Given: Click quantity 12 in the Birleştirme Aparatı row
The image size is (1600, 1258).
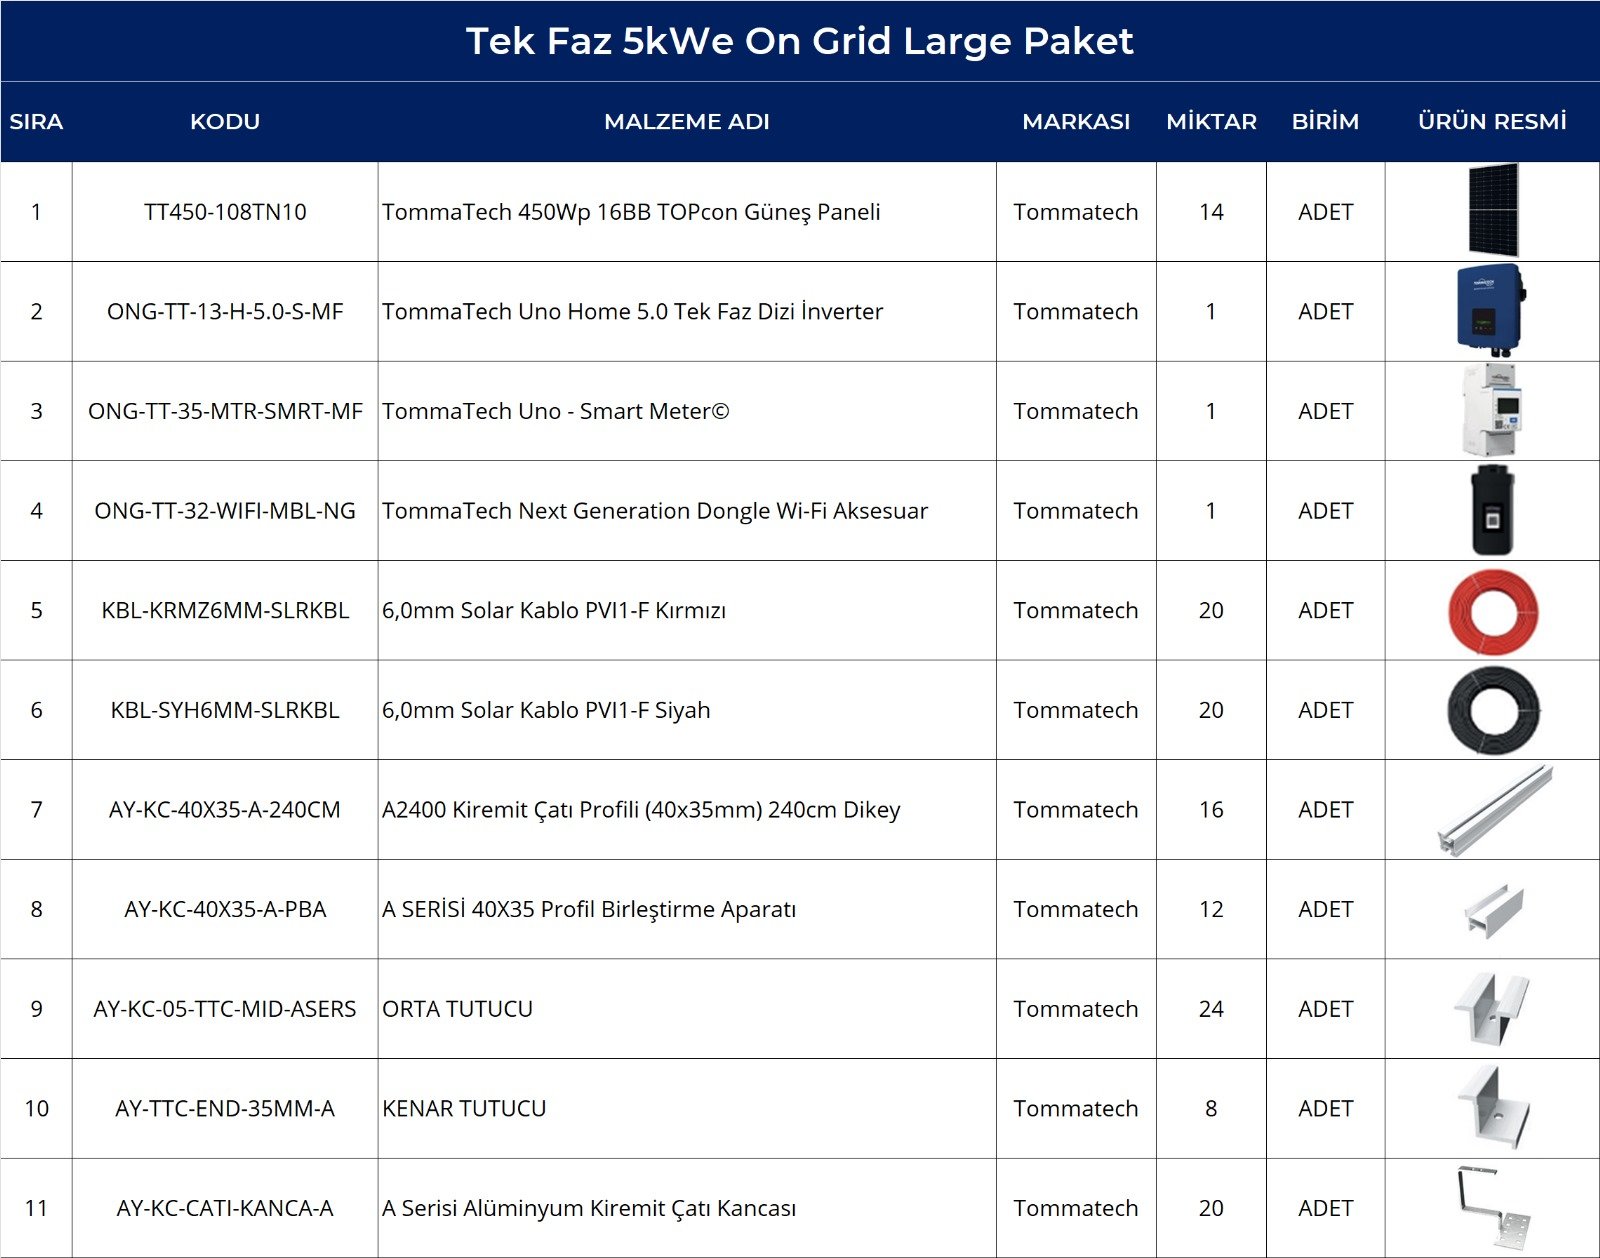Looking at the screenshot, I should (x=1211, y=909).
